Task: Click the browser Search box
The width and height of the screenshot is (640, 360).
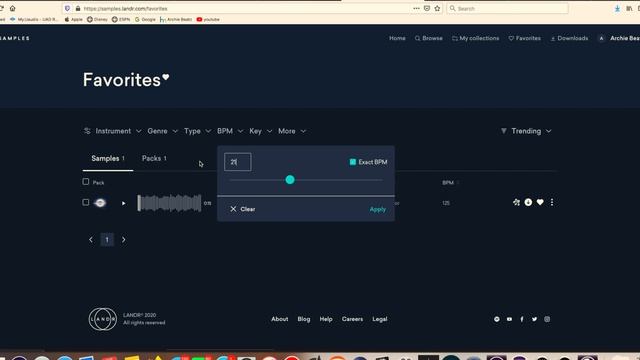Action: coord(507,8)
